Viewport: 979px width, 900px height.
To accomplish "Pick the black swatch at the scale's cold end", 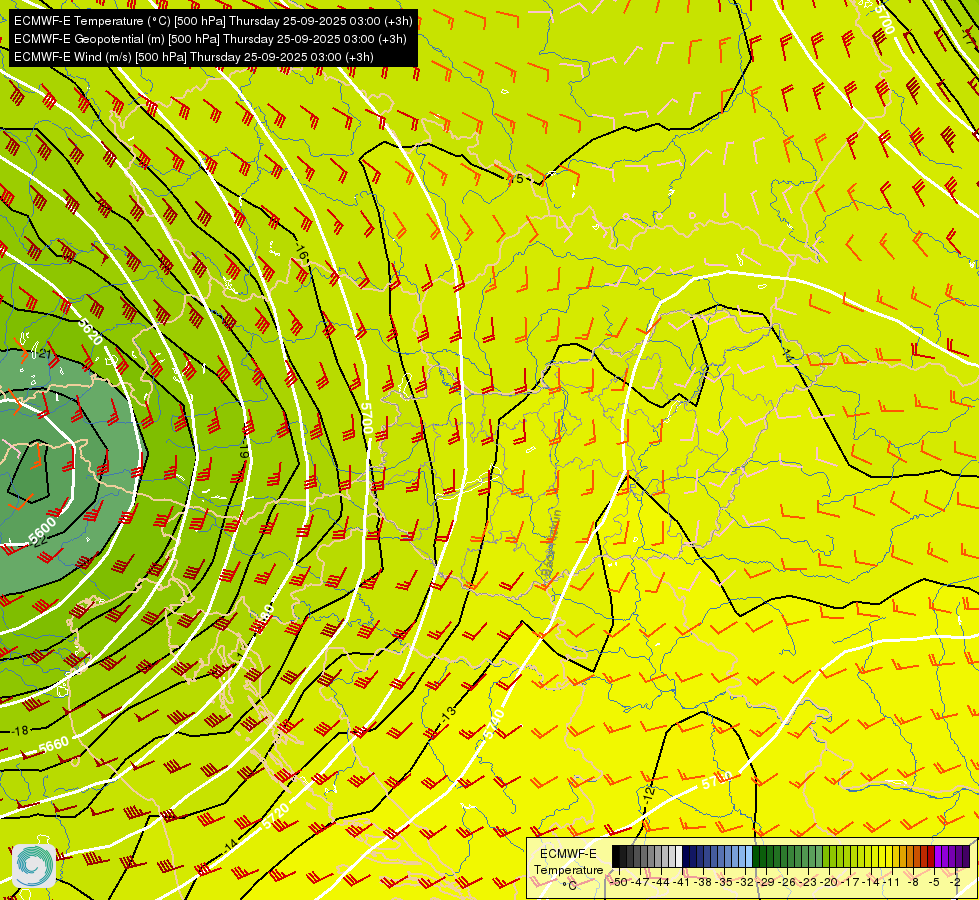I will pos(616,856).
